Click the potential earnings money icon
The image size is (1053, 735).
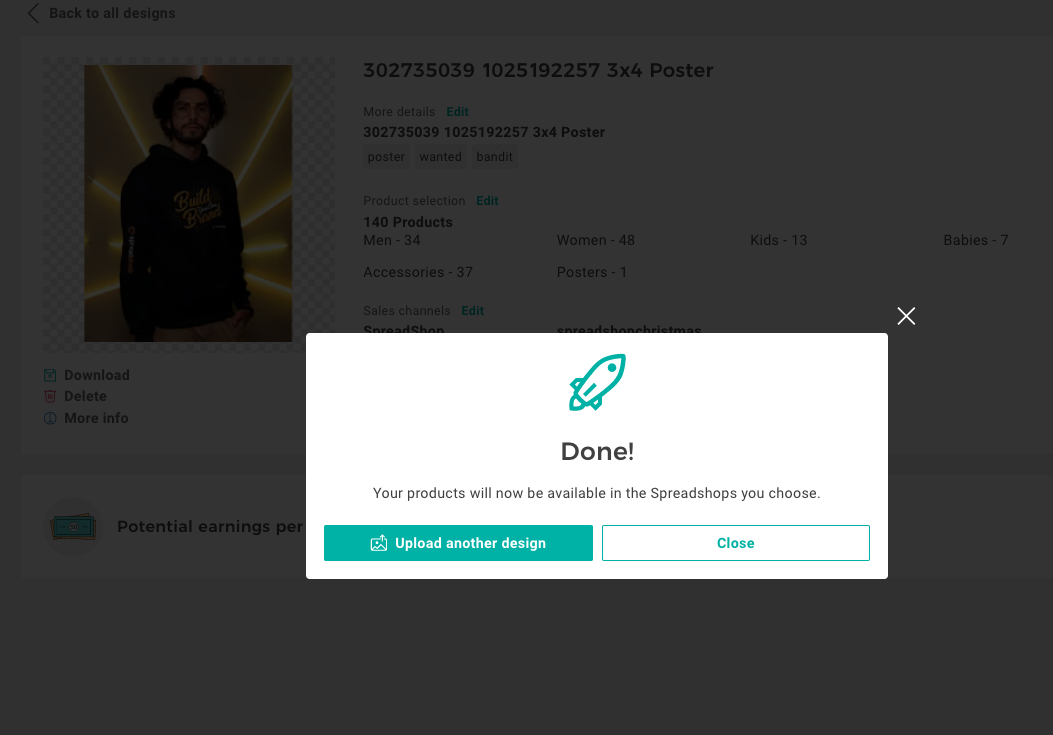pos(74,527)
